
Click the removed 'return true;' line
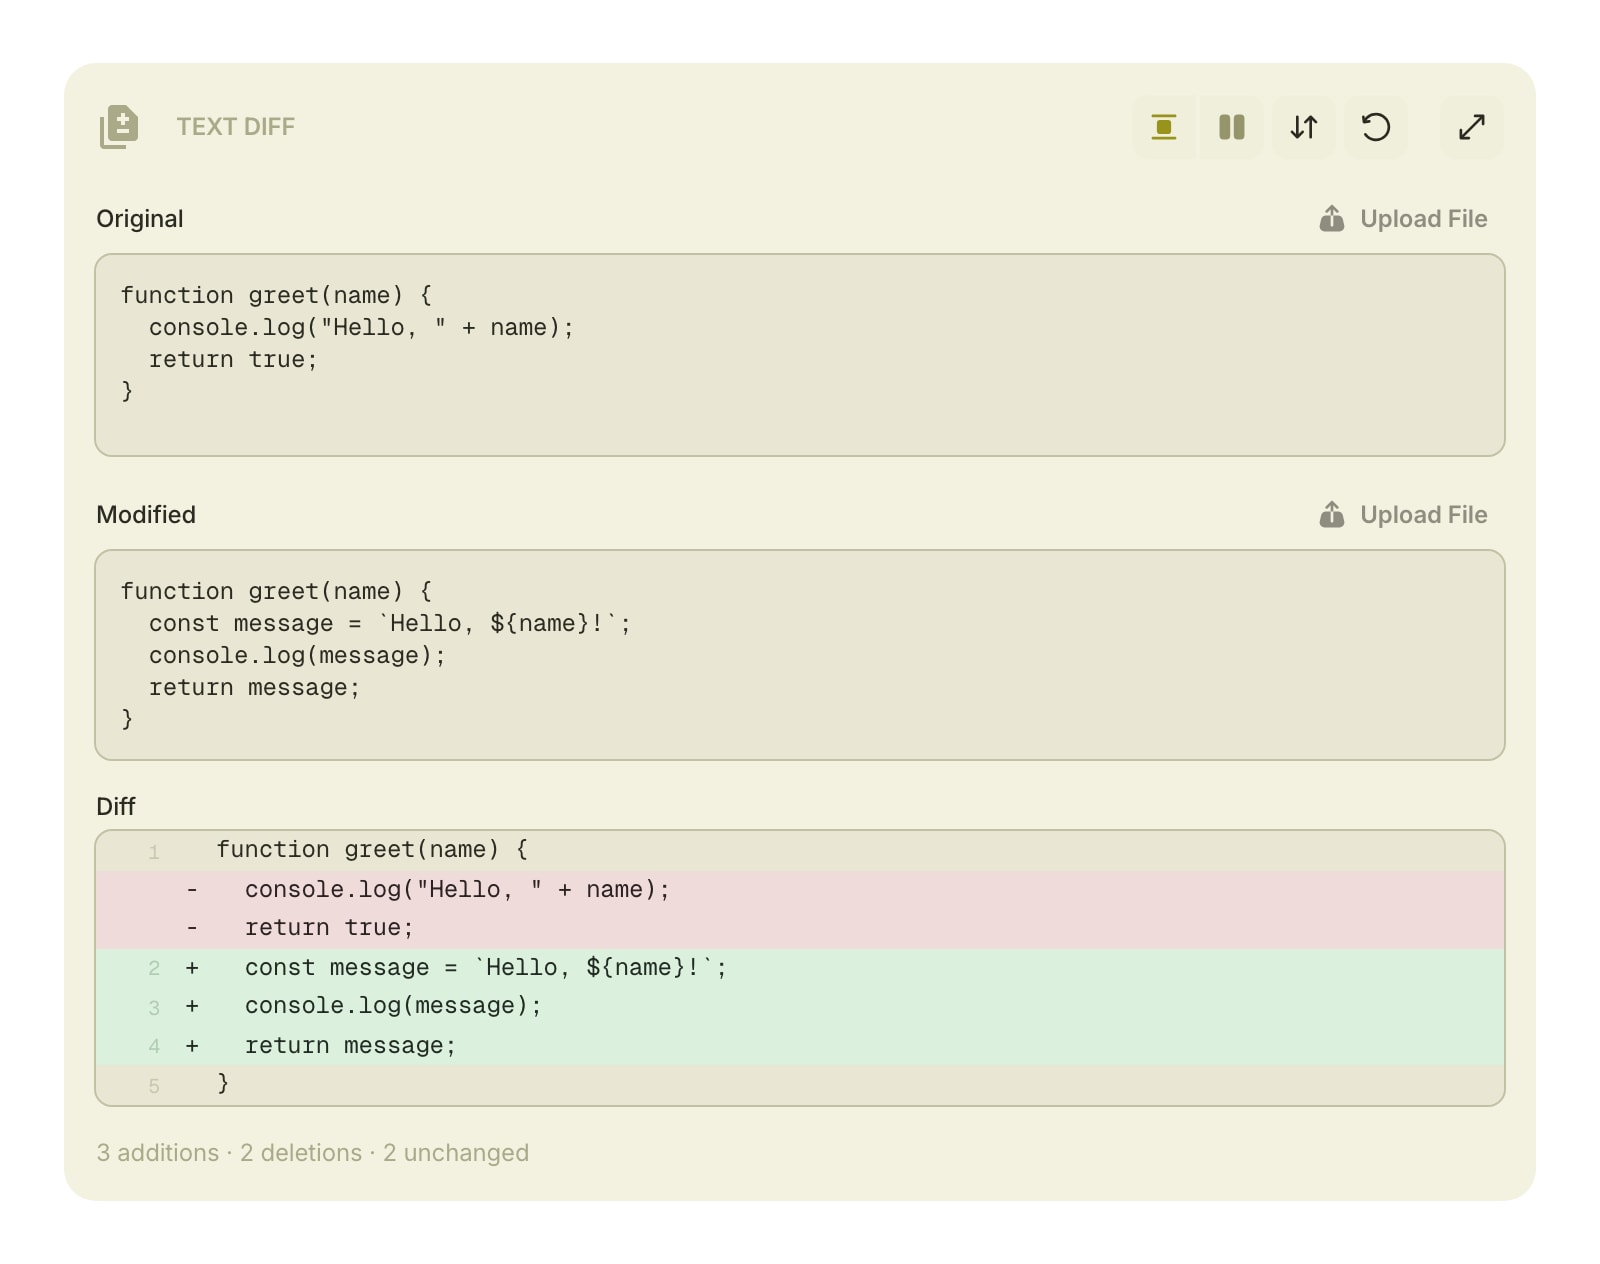click(329, 928)
